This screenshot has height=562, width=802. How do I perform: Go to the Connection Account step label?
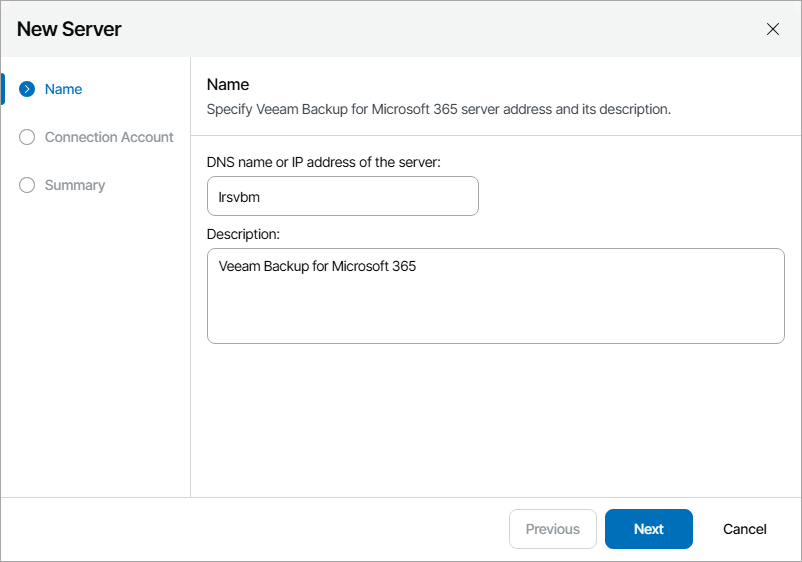tap(109, 137)
